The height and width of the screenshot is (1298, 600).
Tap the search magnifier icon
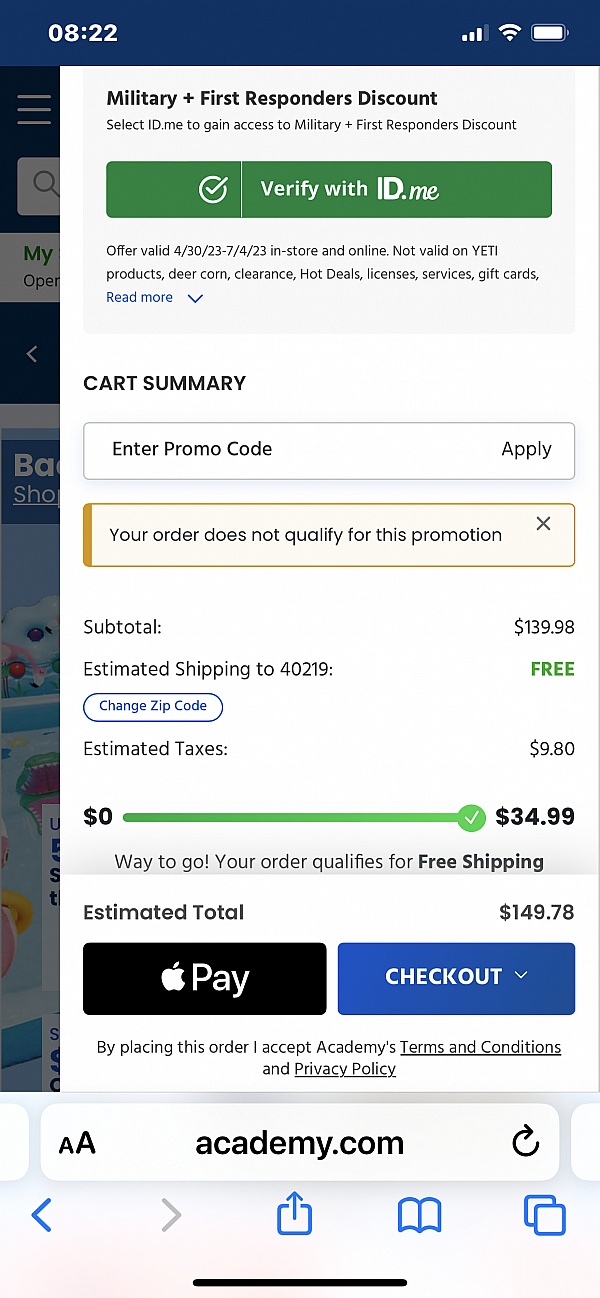click(44, 184)
